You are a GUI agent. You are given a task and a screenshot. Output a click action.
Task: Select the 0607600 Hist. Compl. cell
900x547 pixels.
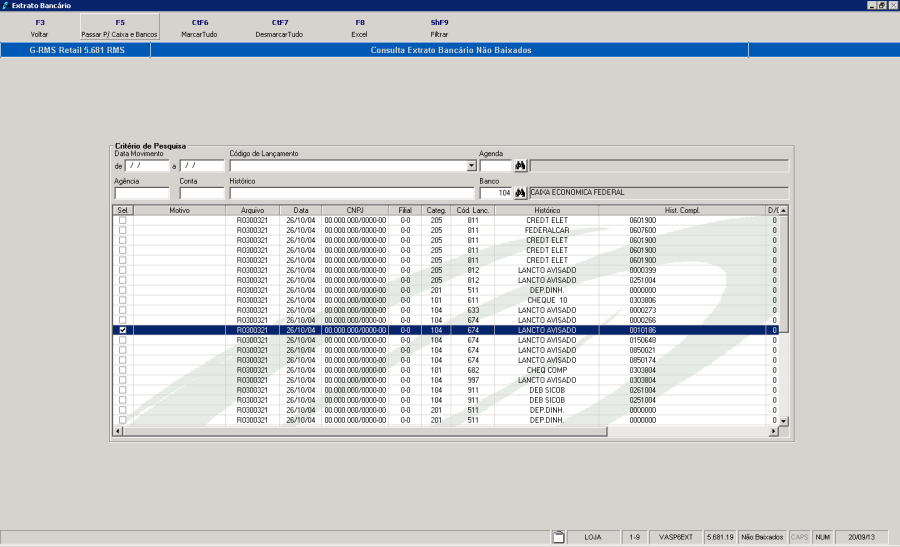[x=682, y=230]
